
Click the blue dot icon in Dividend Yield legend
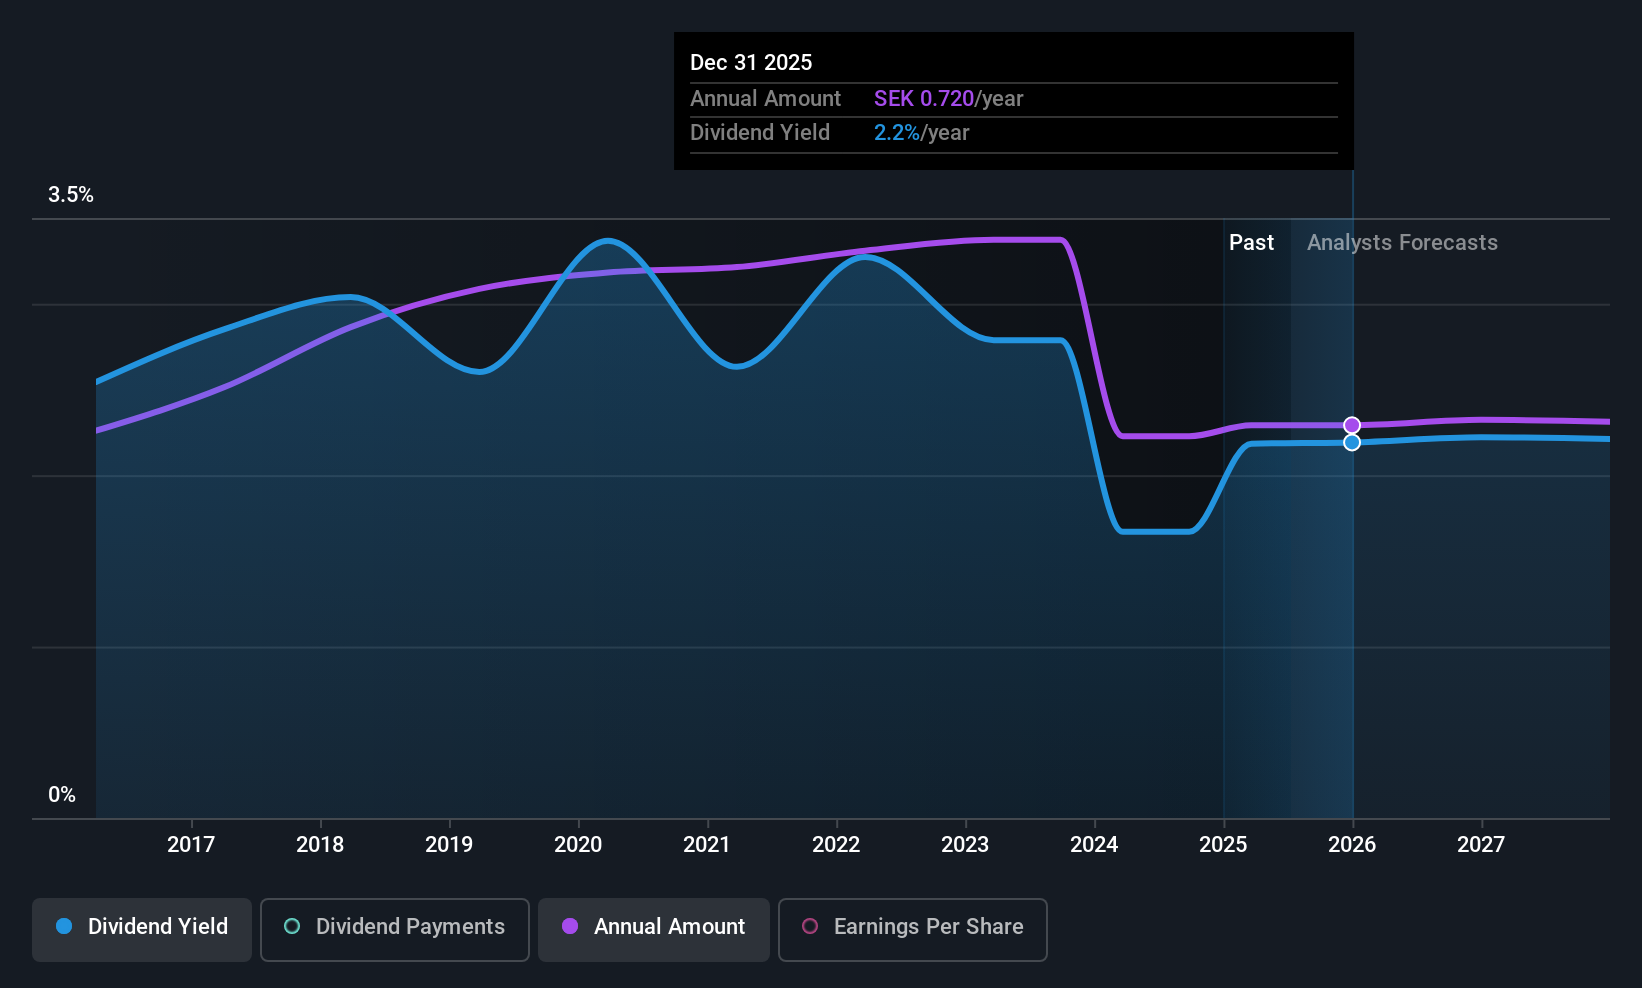(x=64, y=926)
